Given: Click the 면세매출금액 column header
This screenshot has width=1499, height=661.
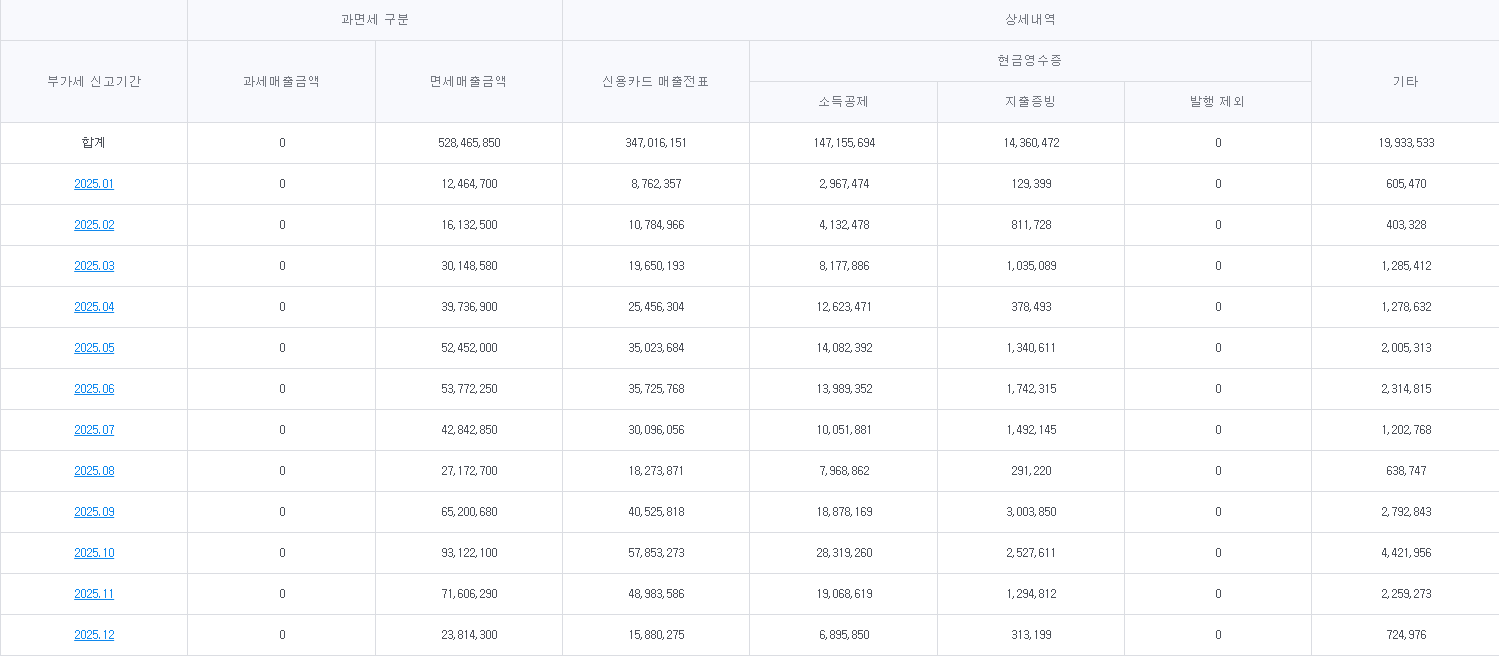Looking at the screenshot, I should 468,82.
